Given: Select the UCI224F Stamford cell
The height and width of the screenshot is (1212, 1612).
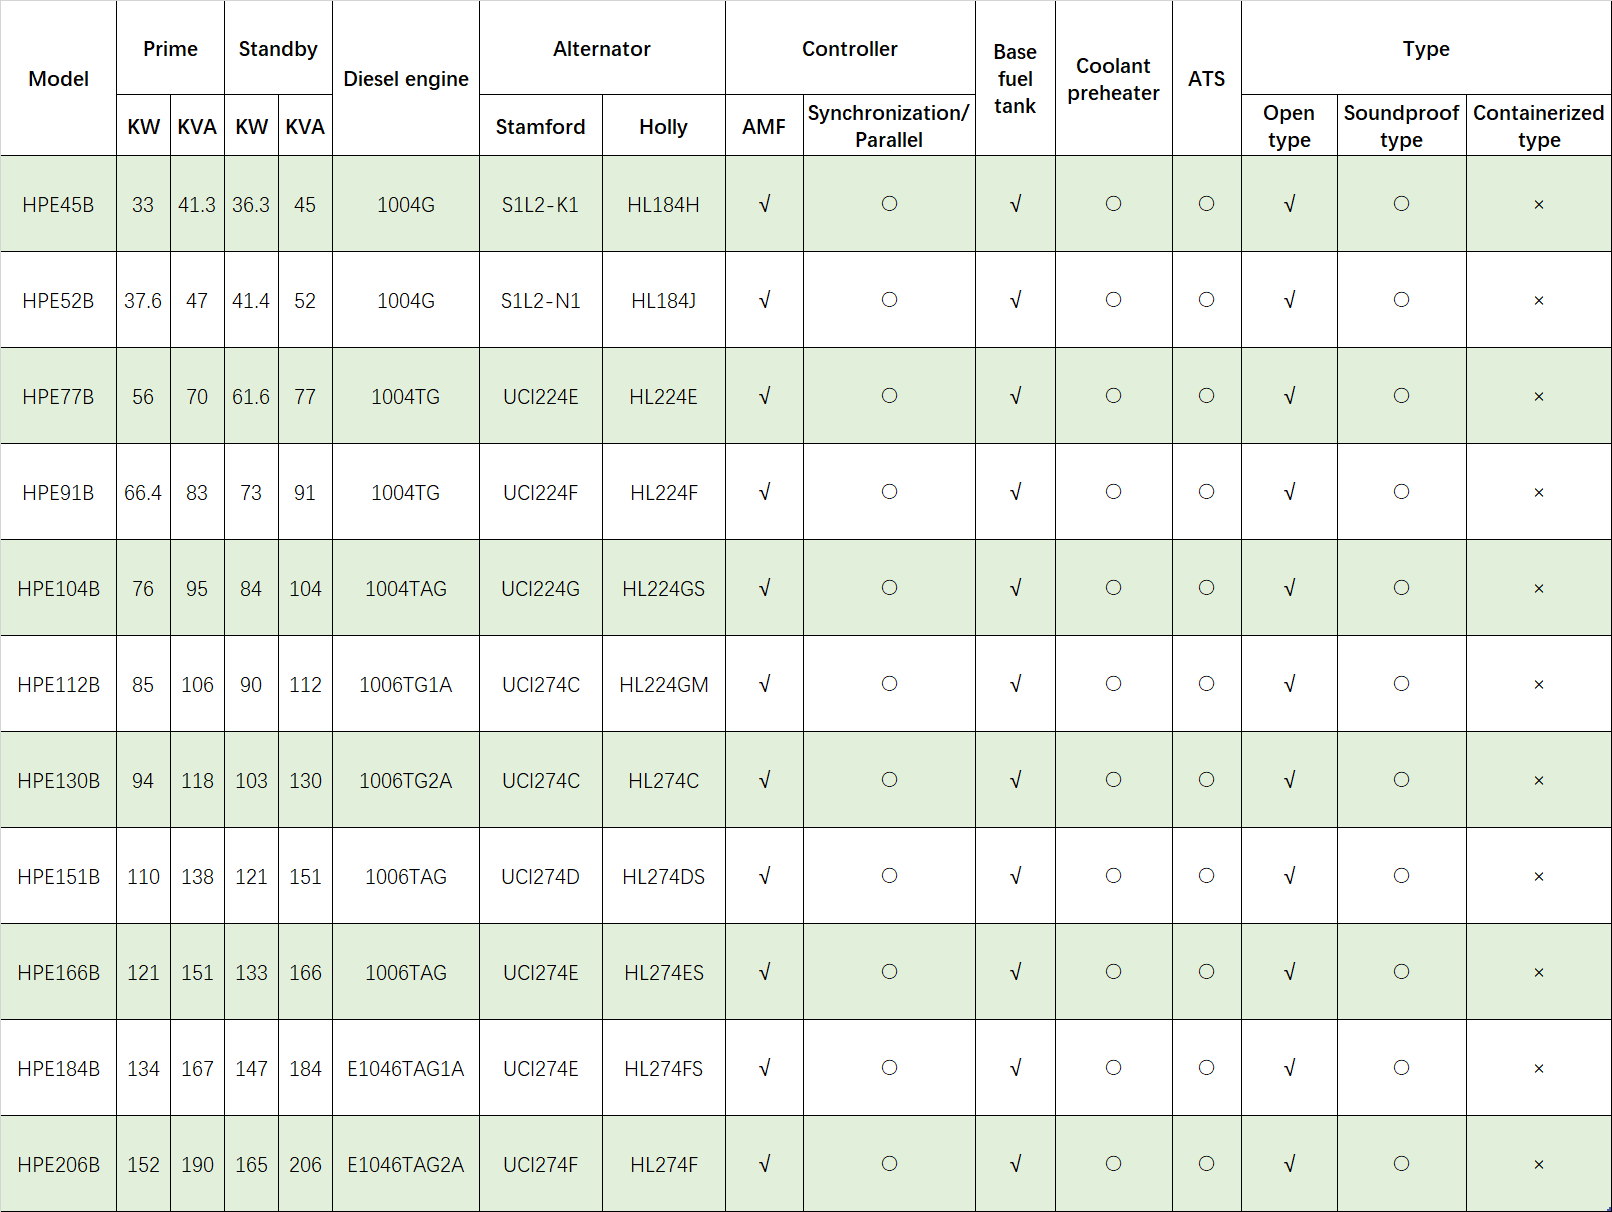Looking at the screenshot, I should pos(541,492).
